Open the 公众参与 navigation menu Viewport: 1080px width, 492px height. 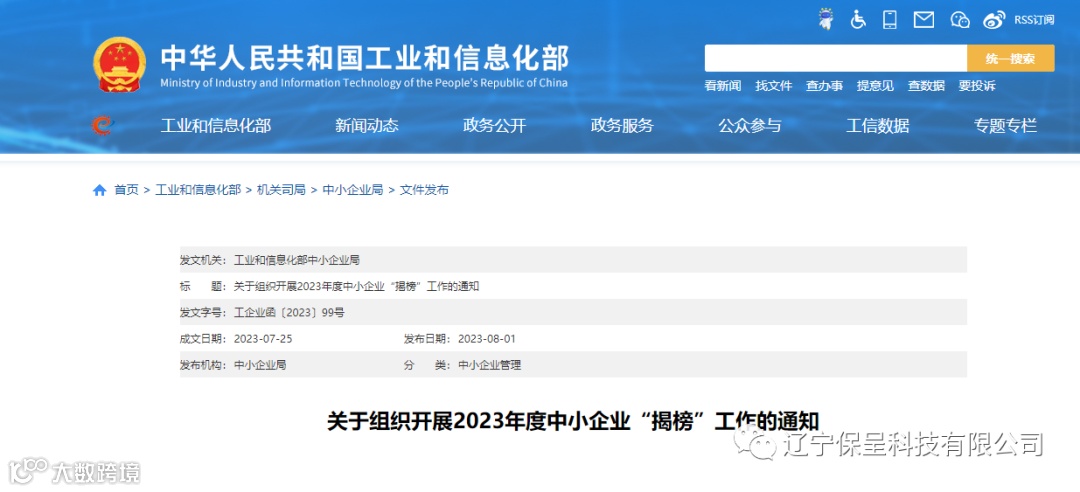click(x=750, y=126)
